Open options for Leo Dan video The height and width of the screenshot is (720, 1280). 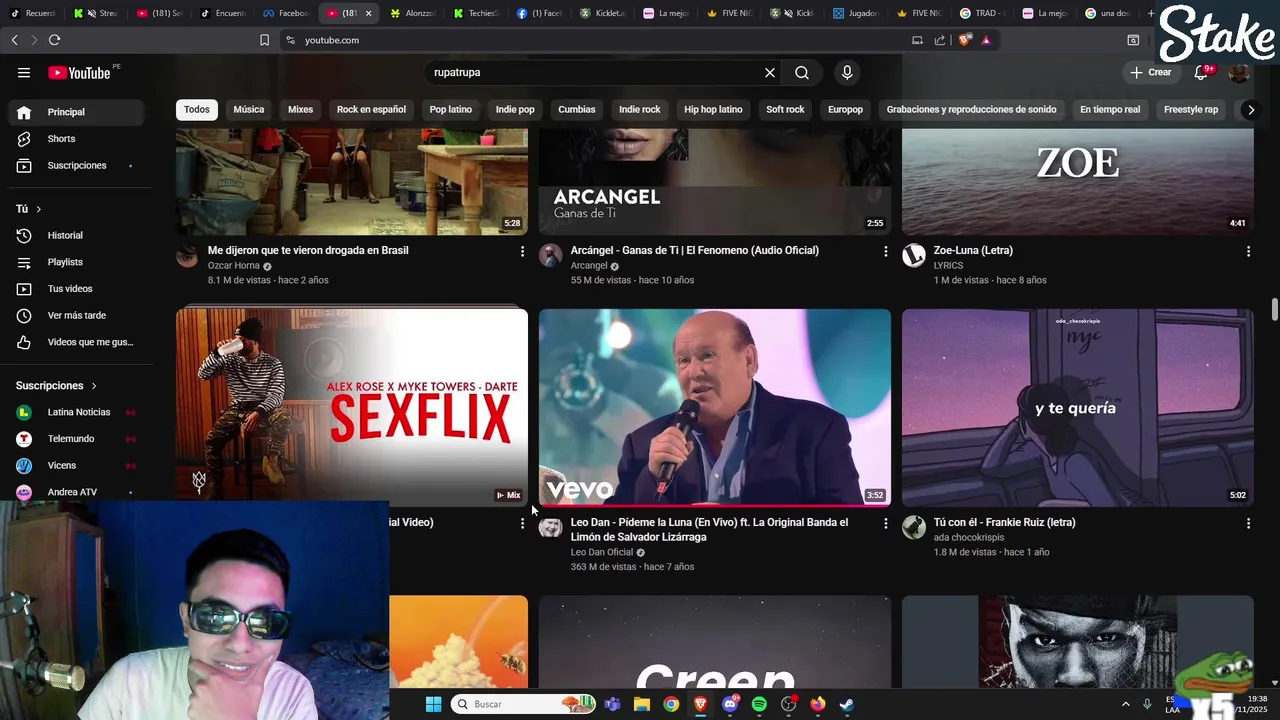coord(885,524)
